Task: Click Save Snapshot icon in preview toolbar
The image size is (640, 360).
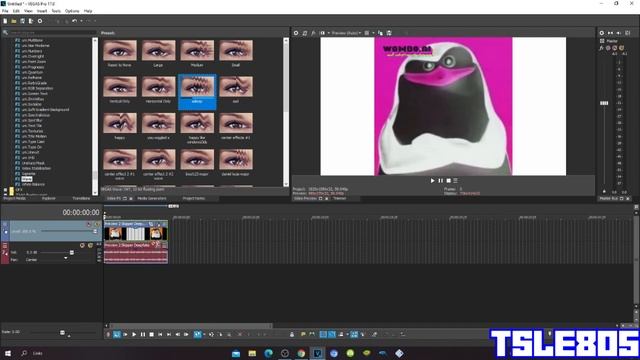Action: click(x=389, y=33)
